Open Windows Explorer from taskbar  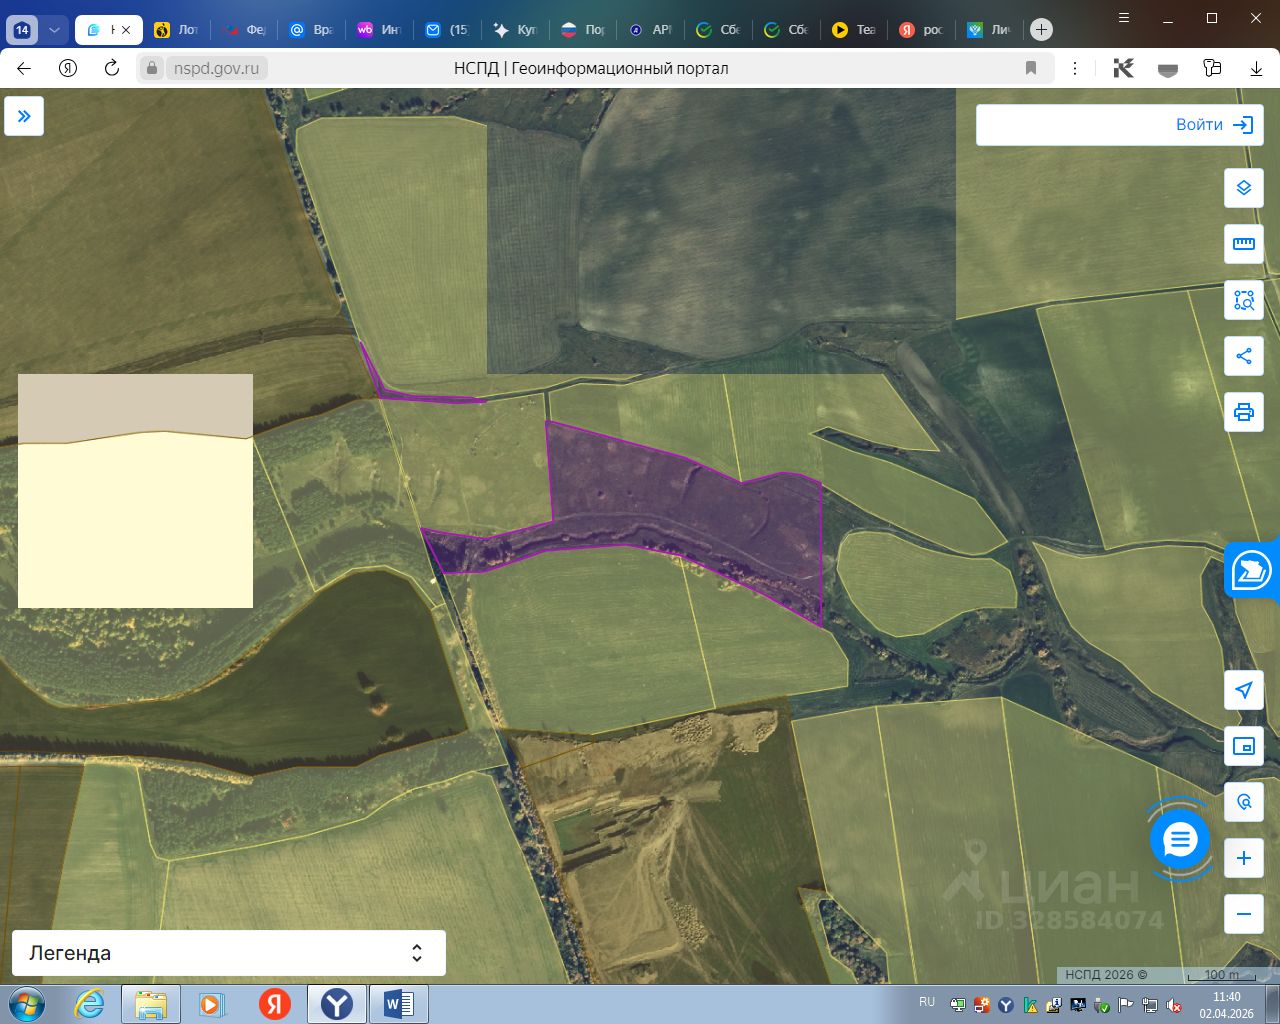151,1004
